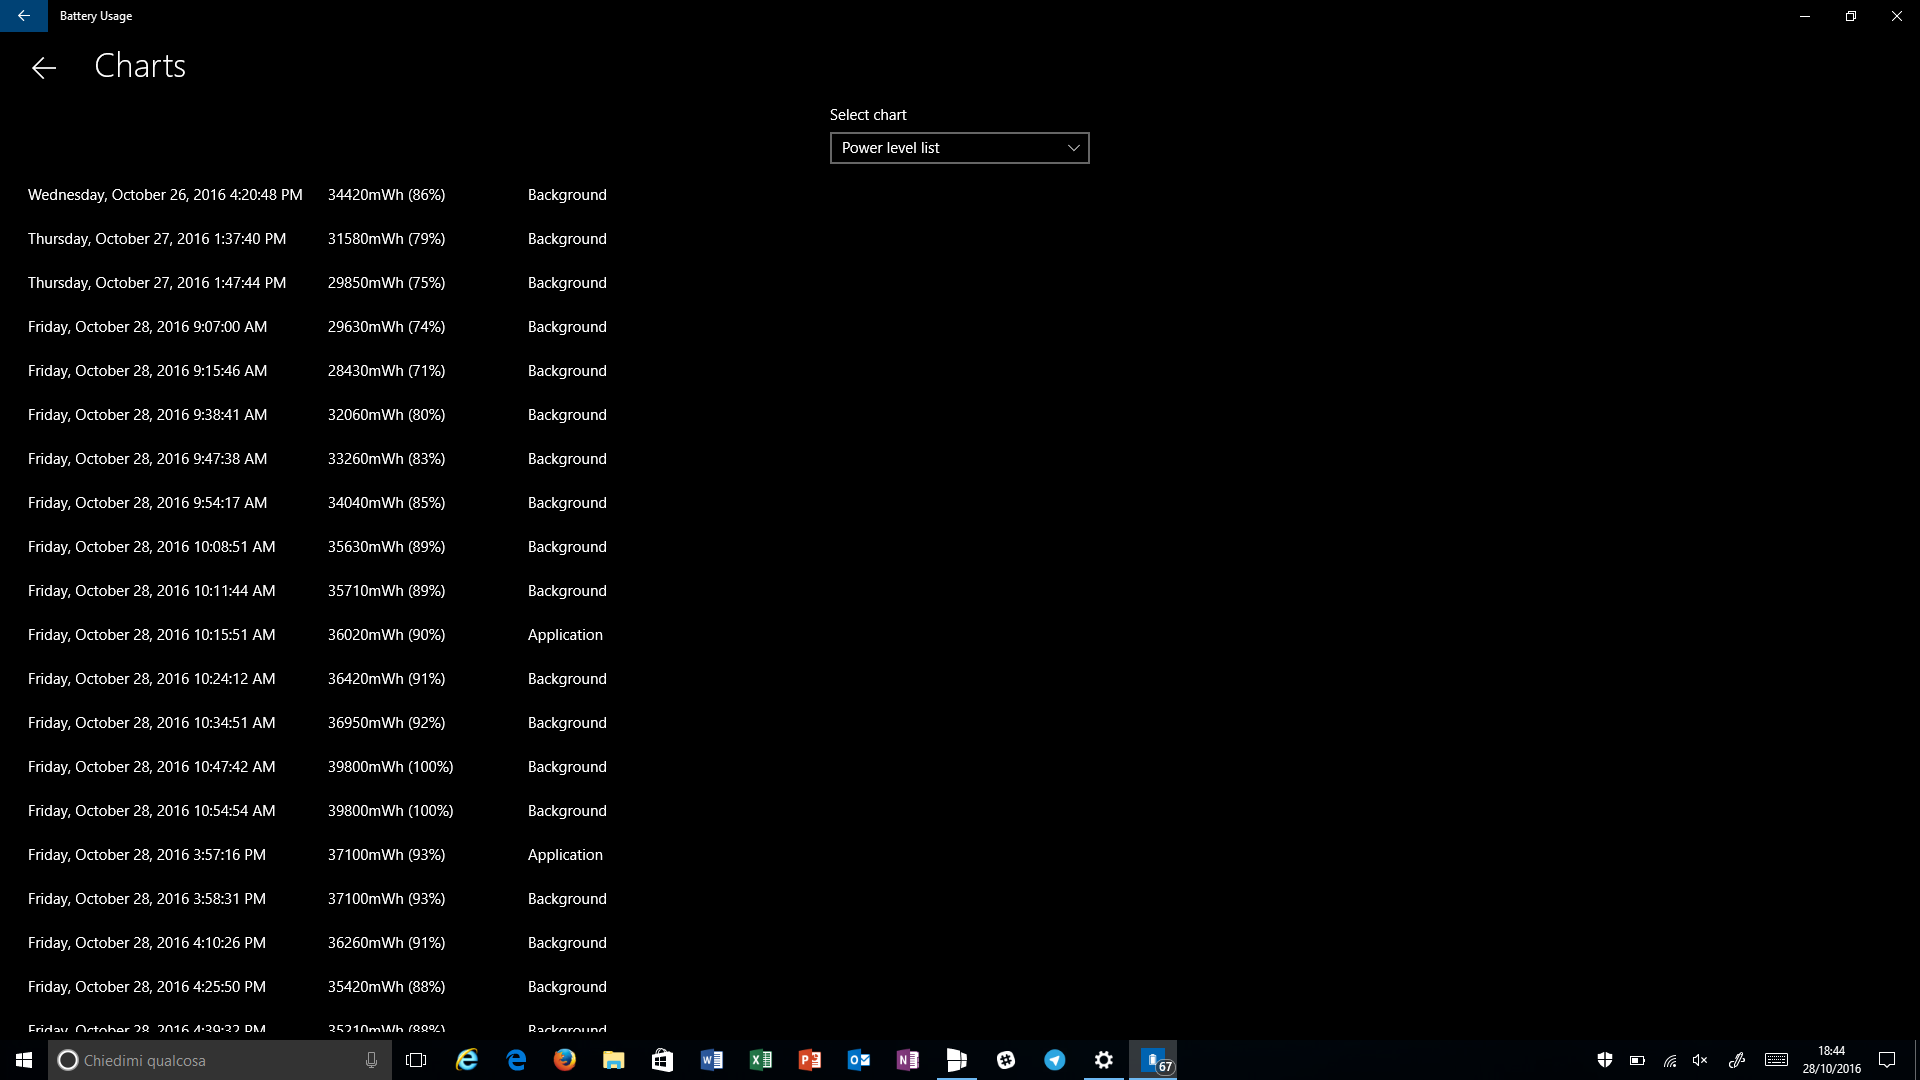This screenshot has width=1920, height=1080.
Task: Select the 31580mWh (79%) value
Action: point(386,239)
